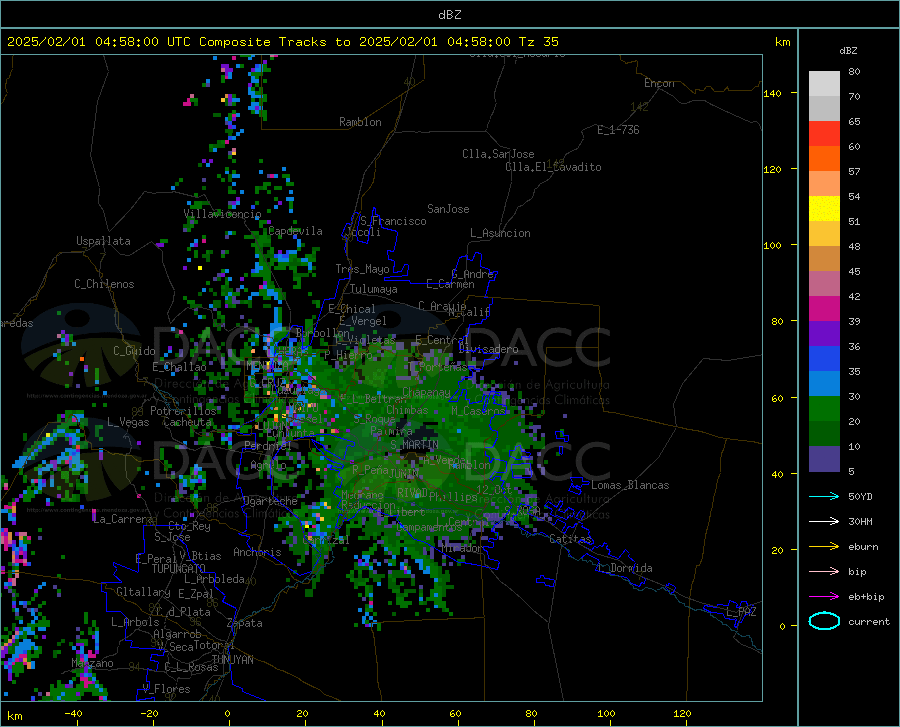Click the S_Francisco place label

[393, 221]
